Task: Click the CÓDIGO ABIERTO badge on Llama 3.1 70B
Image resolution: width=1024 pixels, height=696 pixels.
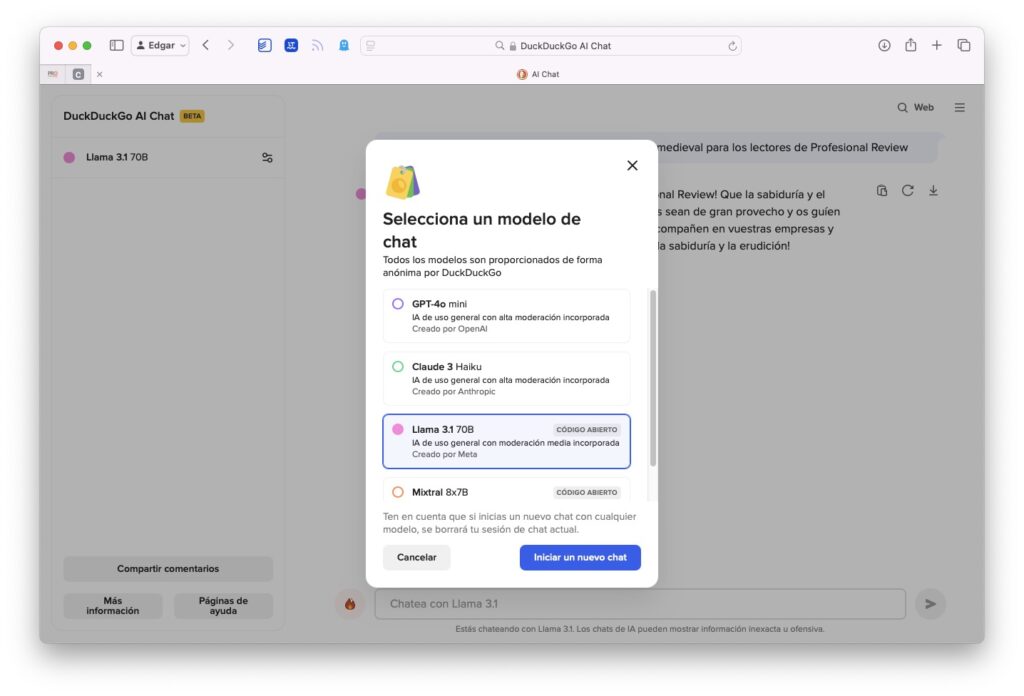Action: 586,430
